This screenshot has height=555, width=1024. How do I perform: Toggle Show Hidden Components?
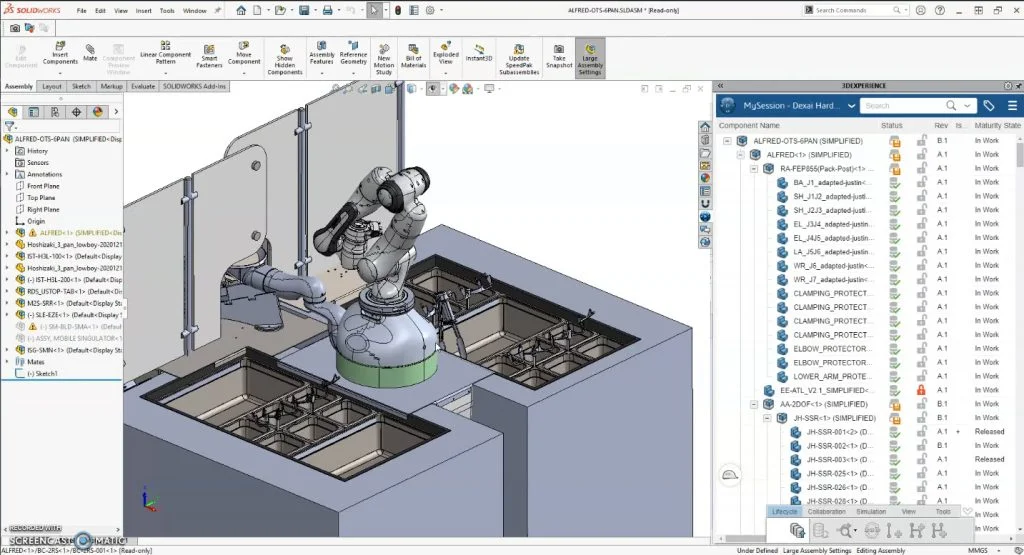(284, 55)
